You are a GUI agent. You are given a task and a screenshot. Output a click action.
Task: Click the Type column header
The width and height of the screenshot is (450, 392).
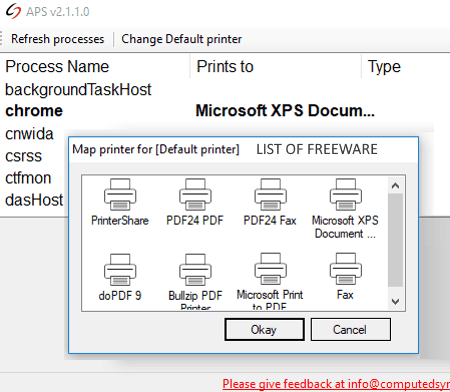coord(384,66)
